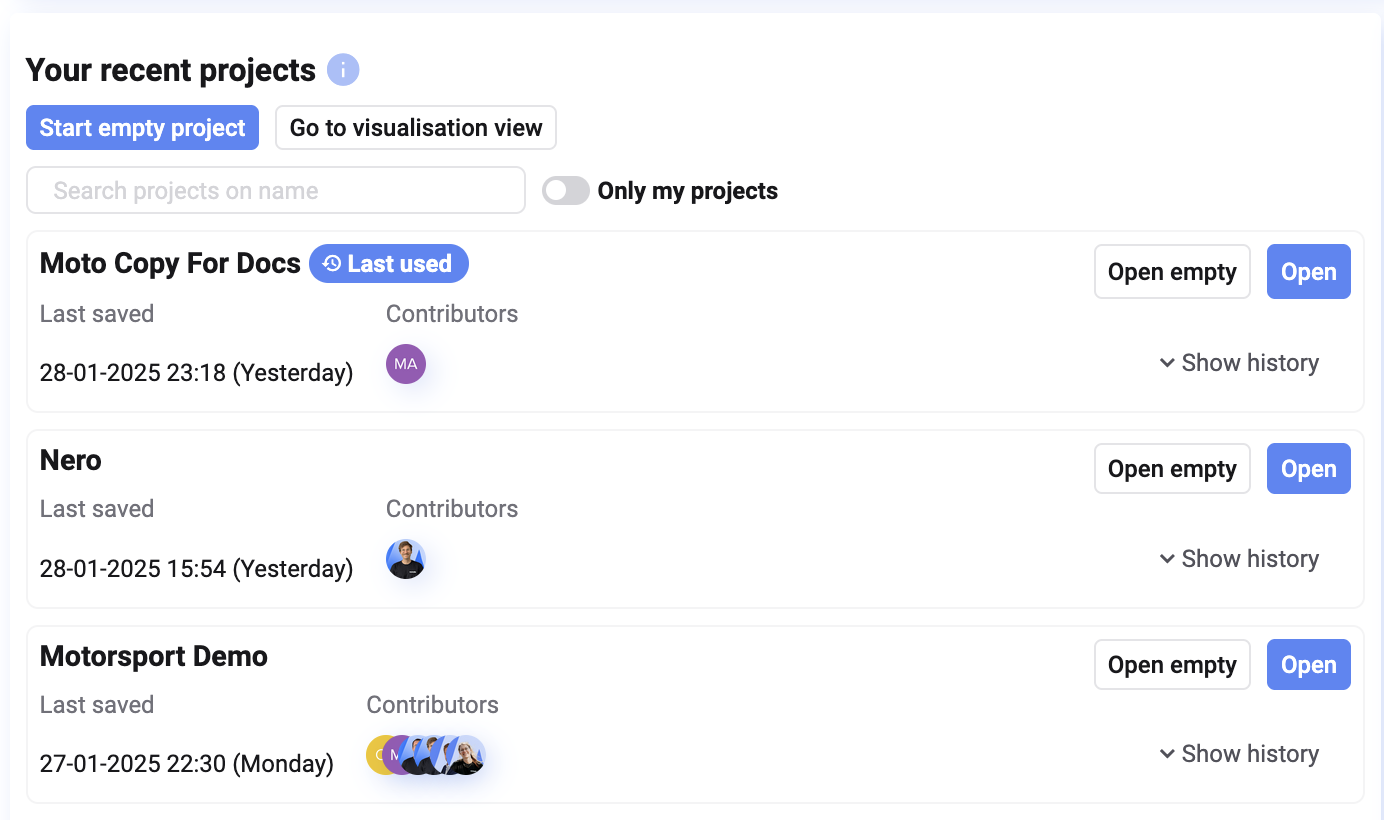Click the rightmost Motorsport Demo contributor avatar

[467, 755]
